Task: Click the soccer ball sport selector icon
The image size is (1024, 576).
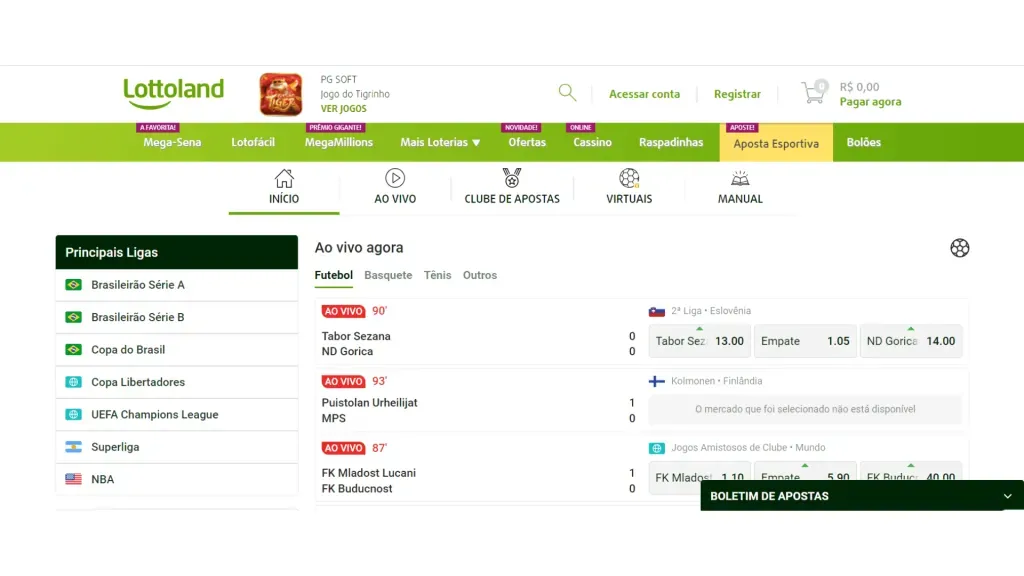Action: pos(960,248)
